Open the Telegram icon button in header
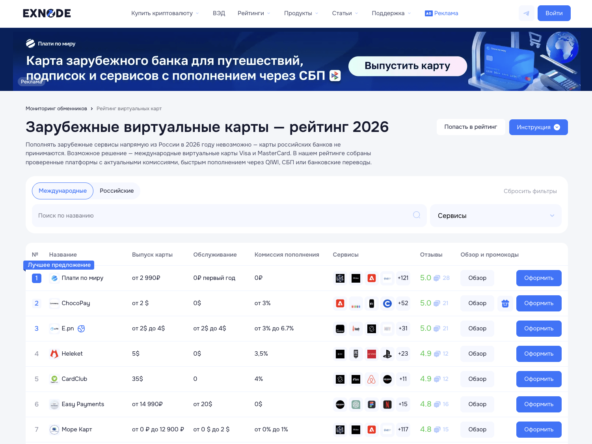 (x=526, y=13)
